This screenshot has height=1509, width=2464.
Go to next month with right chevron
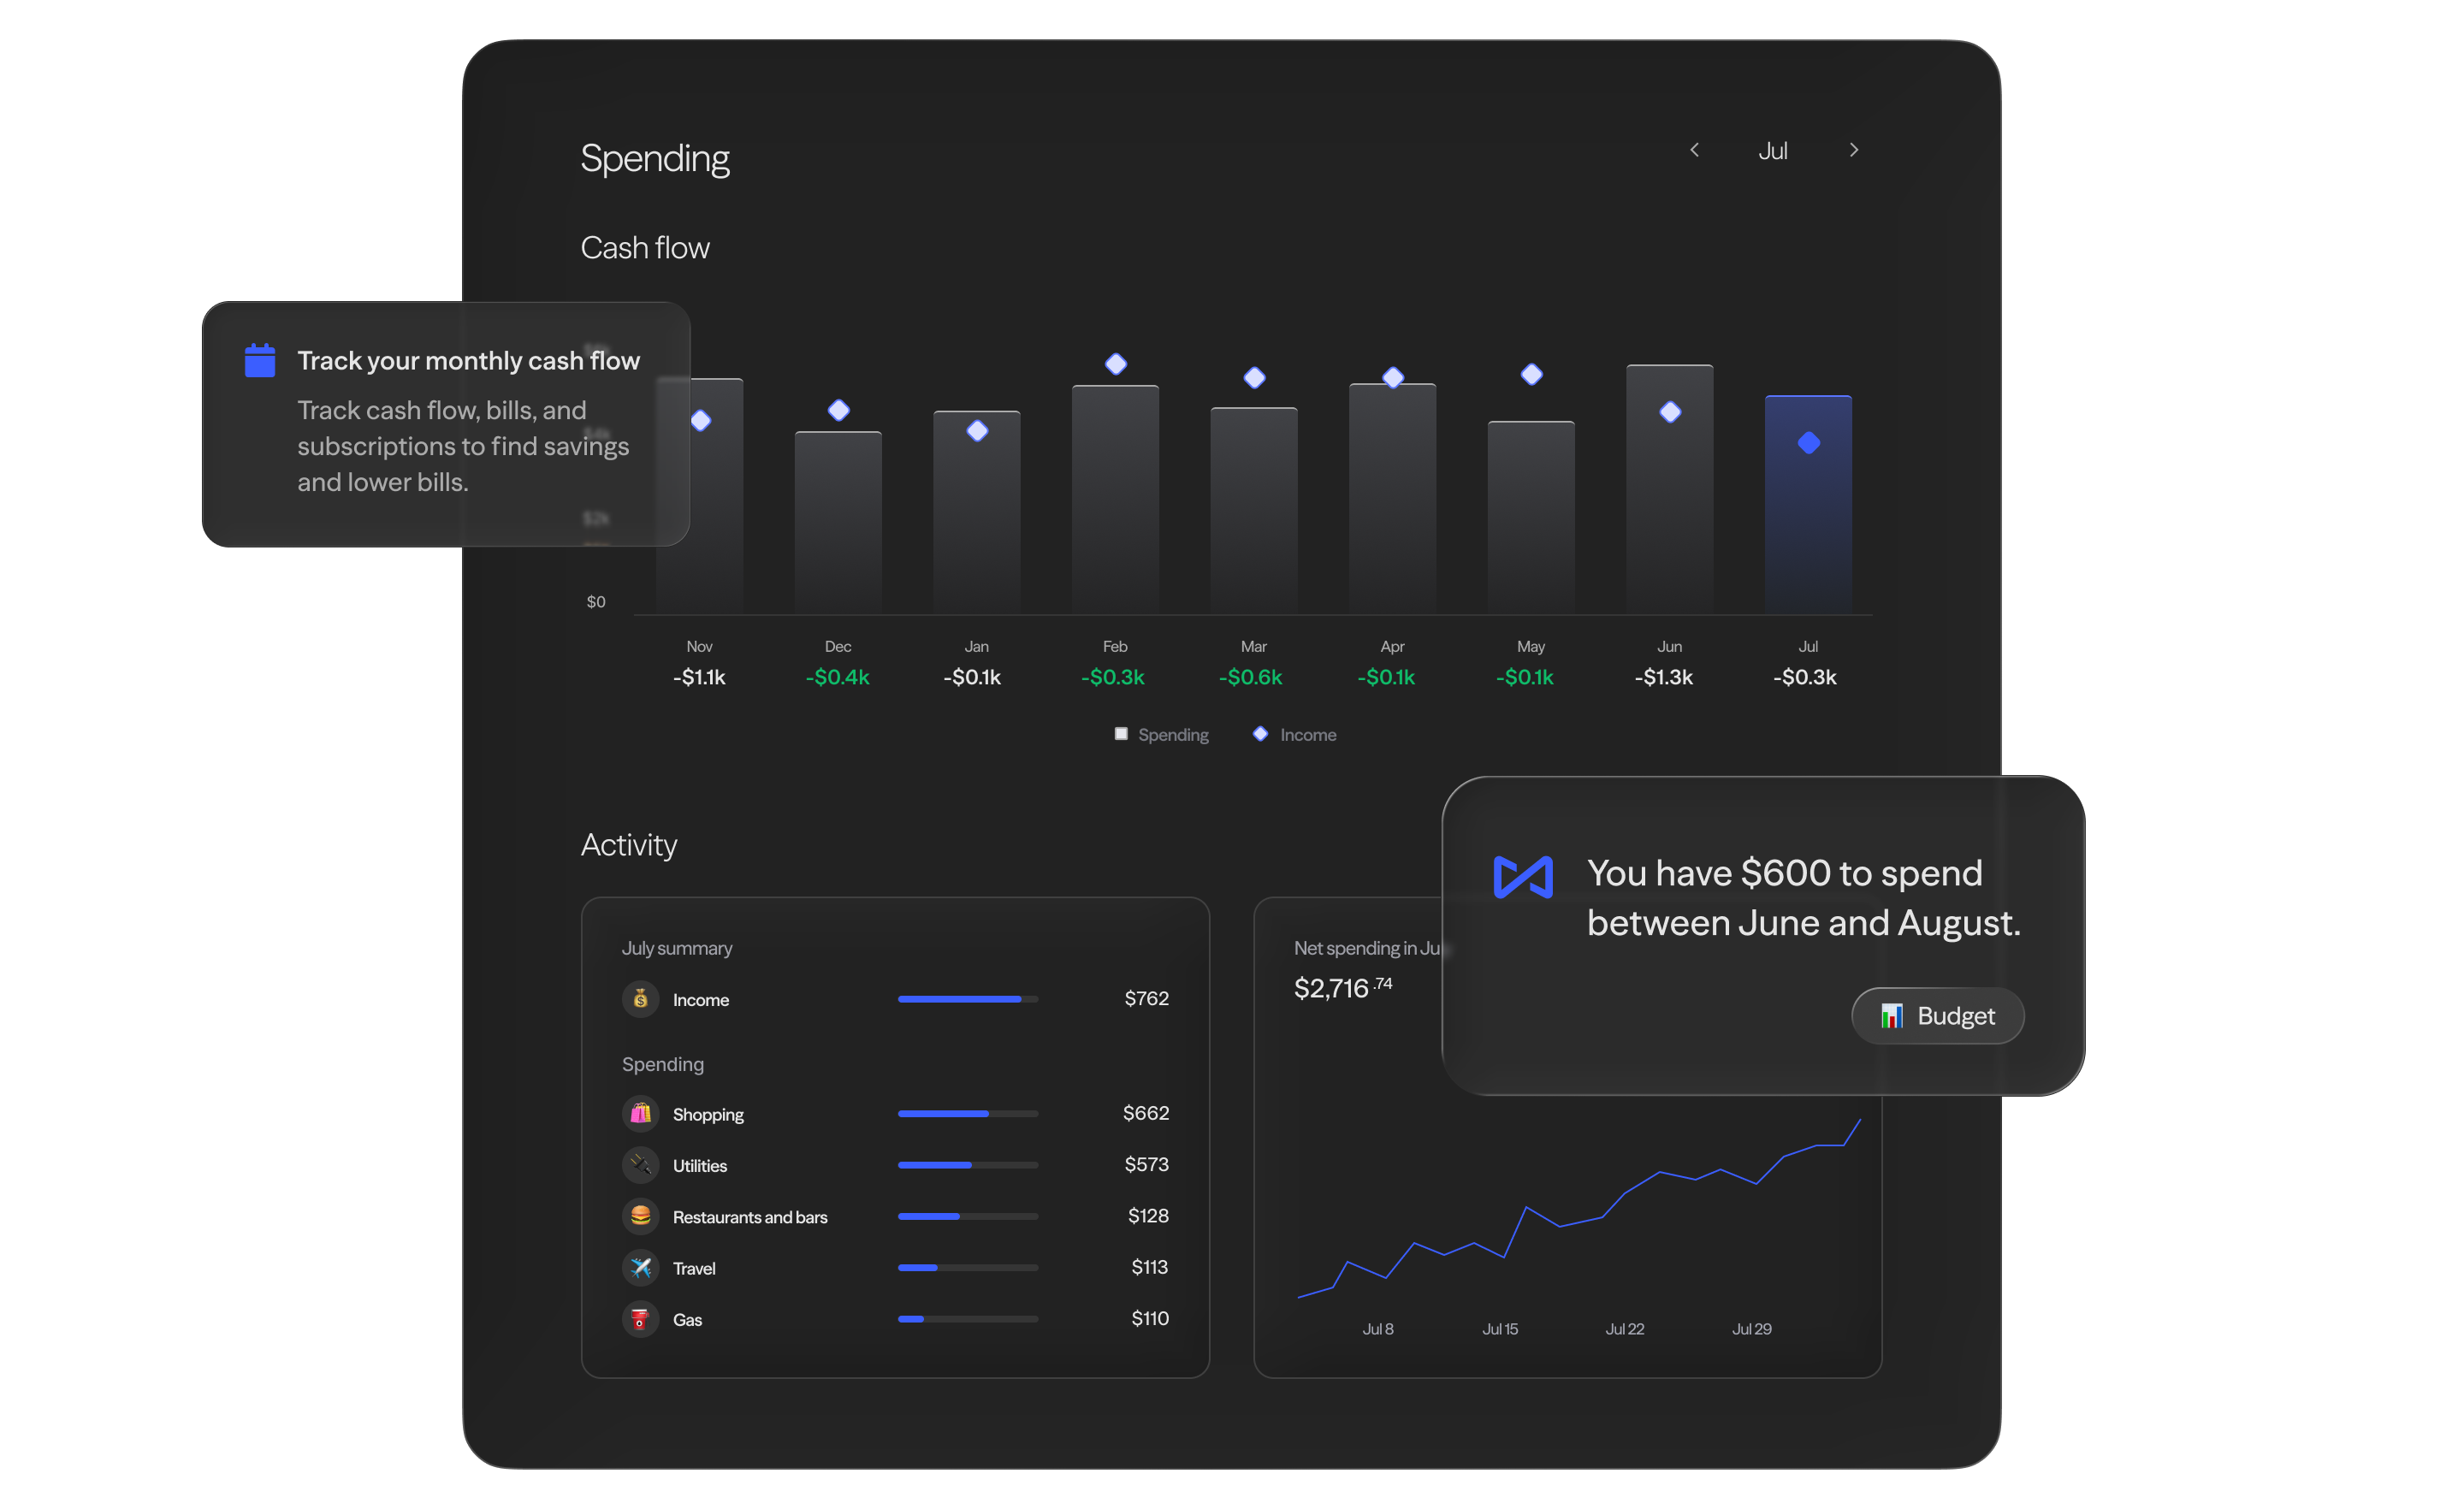[1853, 150]
